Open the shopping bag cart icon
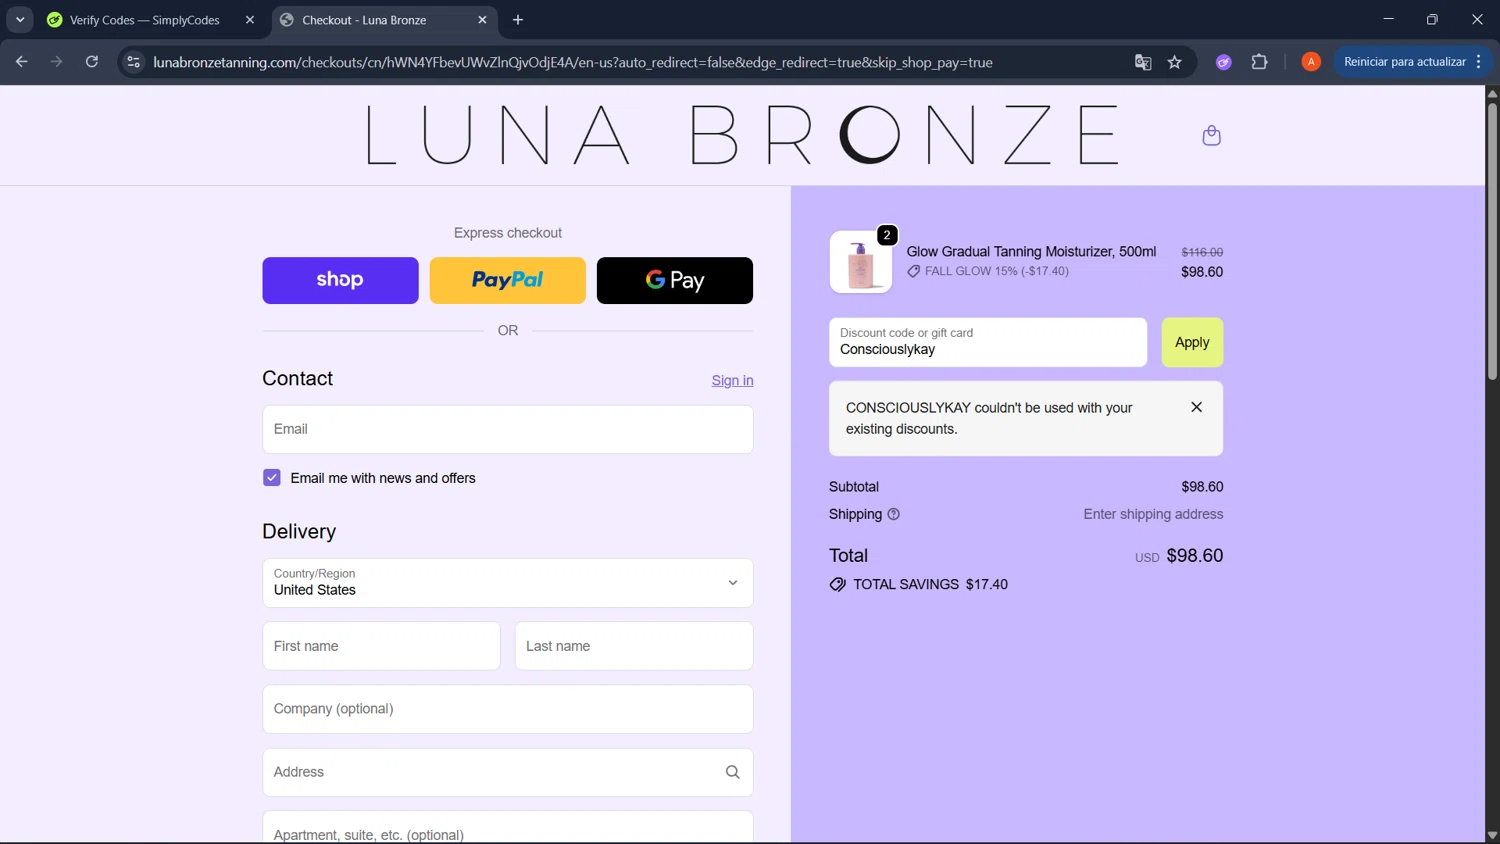 click(1211, 135)
